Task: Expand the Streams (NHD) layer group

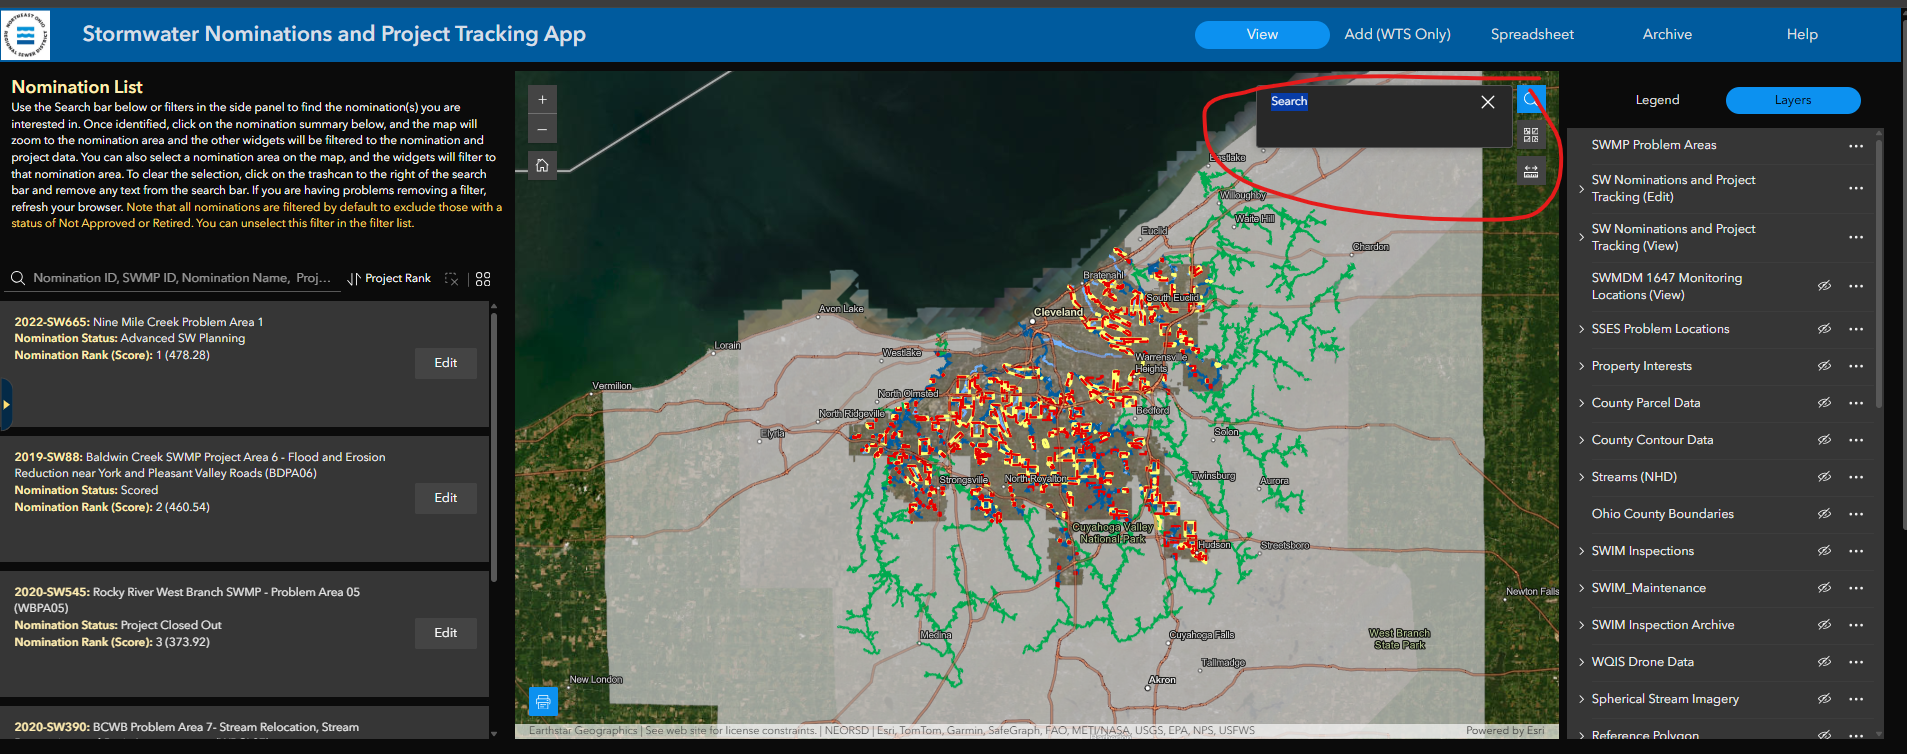Action: [1581, 477]
